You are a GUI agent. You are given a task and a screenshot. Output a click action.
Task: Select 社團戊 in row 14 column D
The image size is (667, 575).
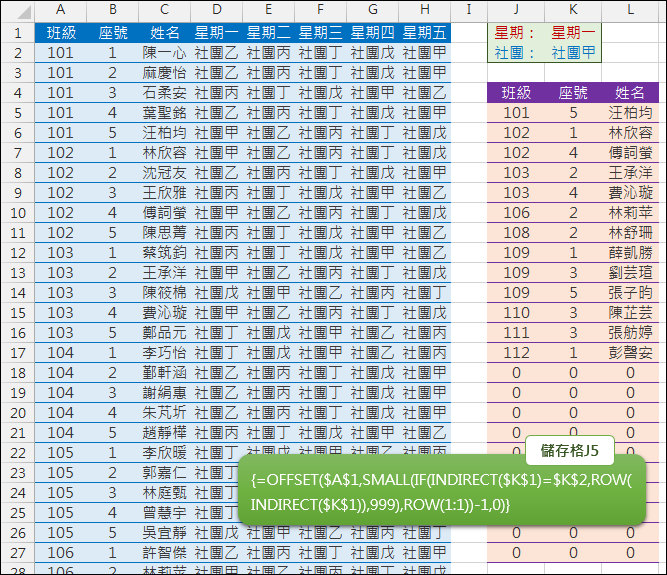tap(217, 293)
